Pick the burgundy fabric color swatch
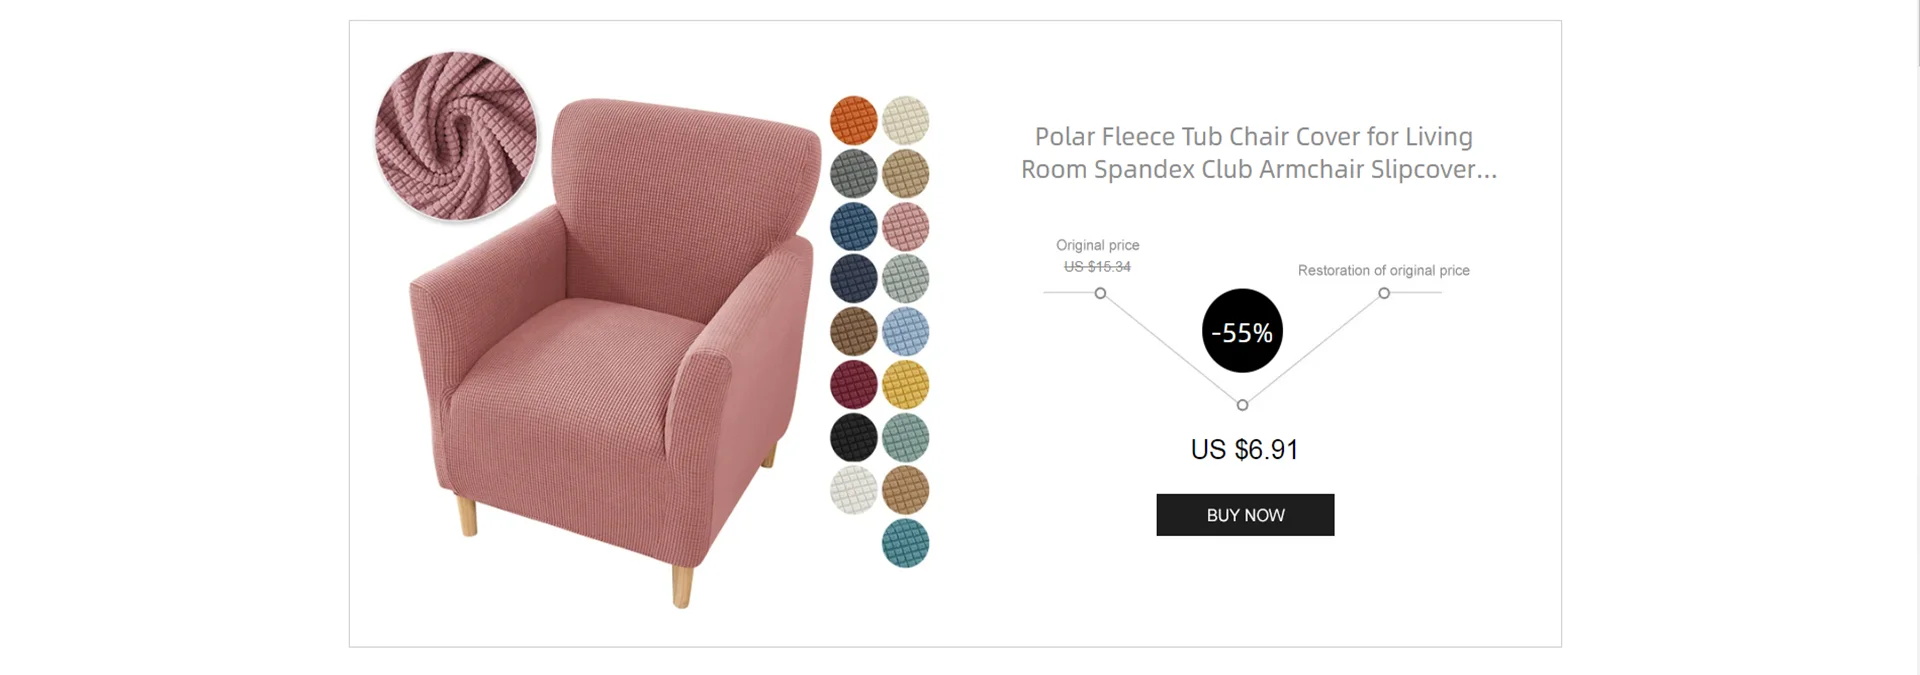1920x675 pixels. (x=852, y=385)
